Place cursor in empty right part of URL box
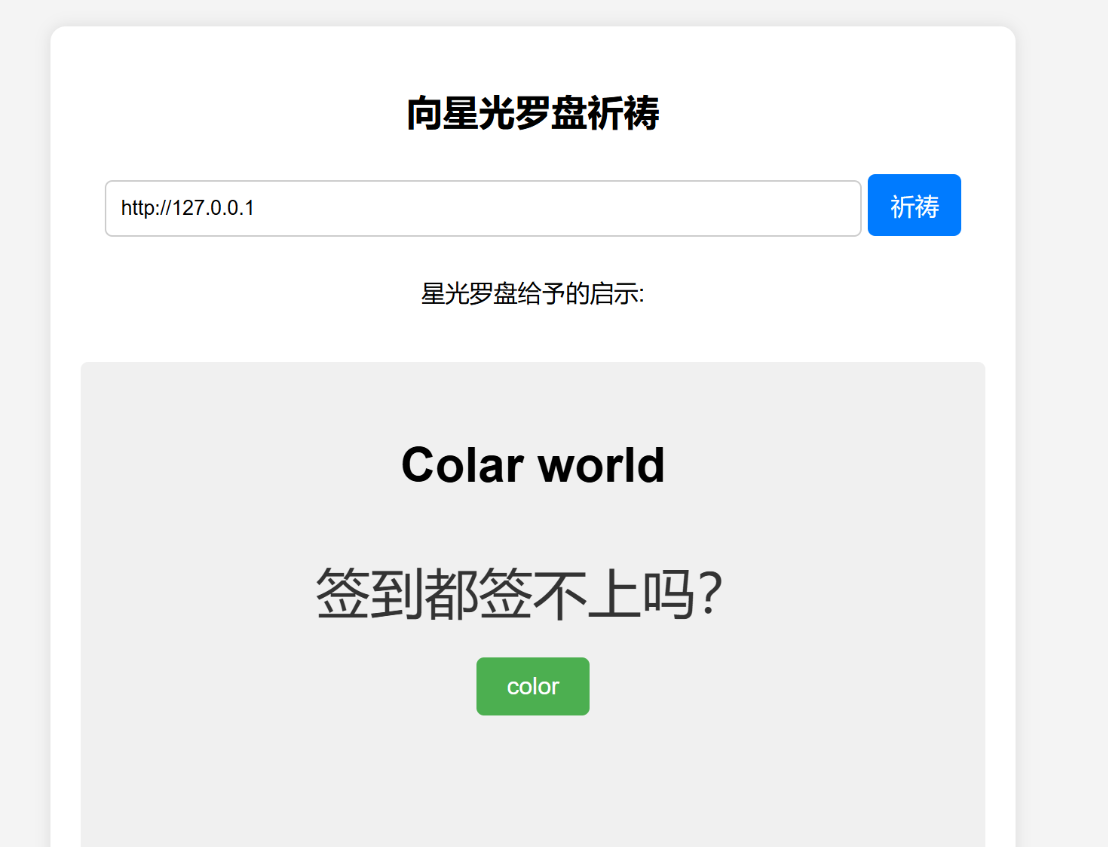The height and width of the screenshot is (847, 1108). point(650,208)
